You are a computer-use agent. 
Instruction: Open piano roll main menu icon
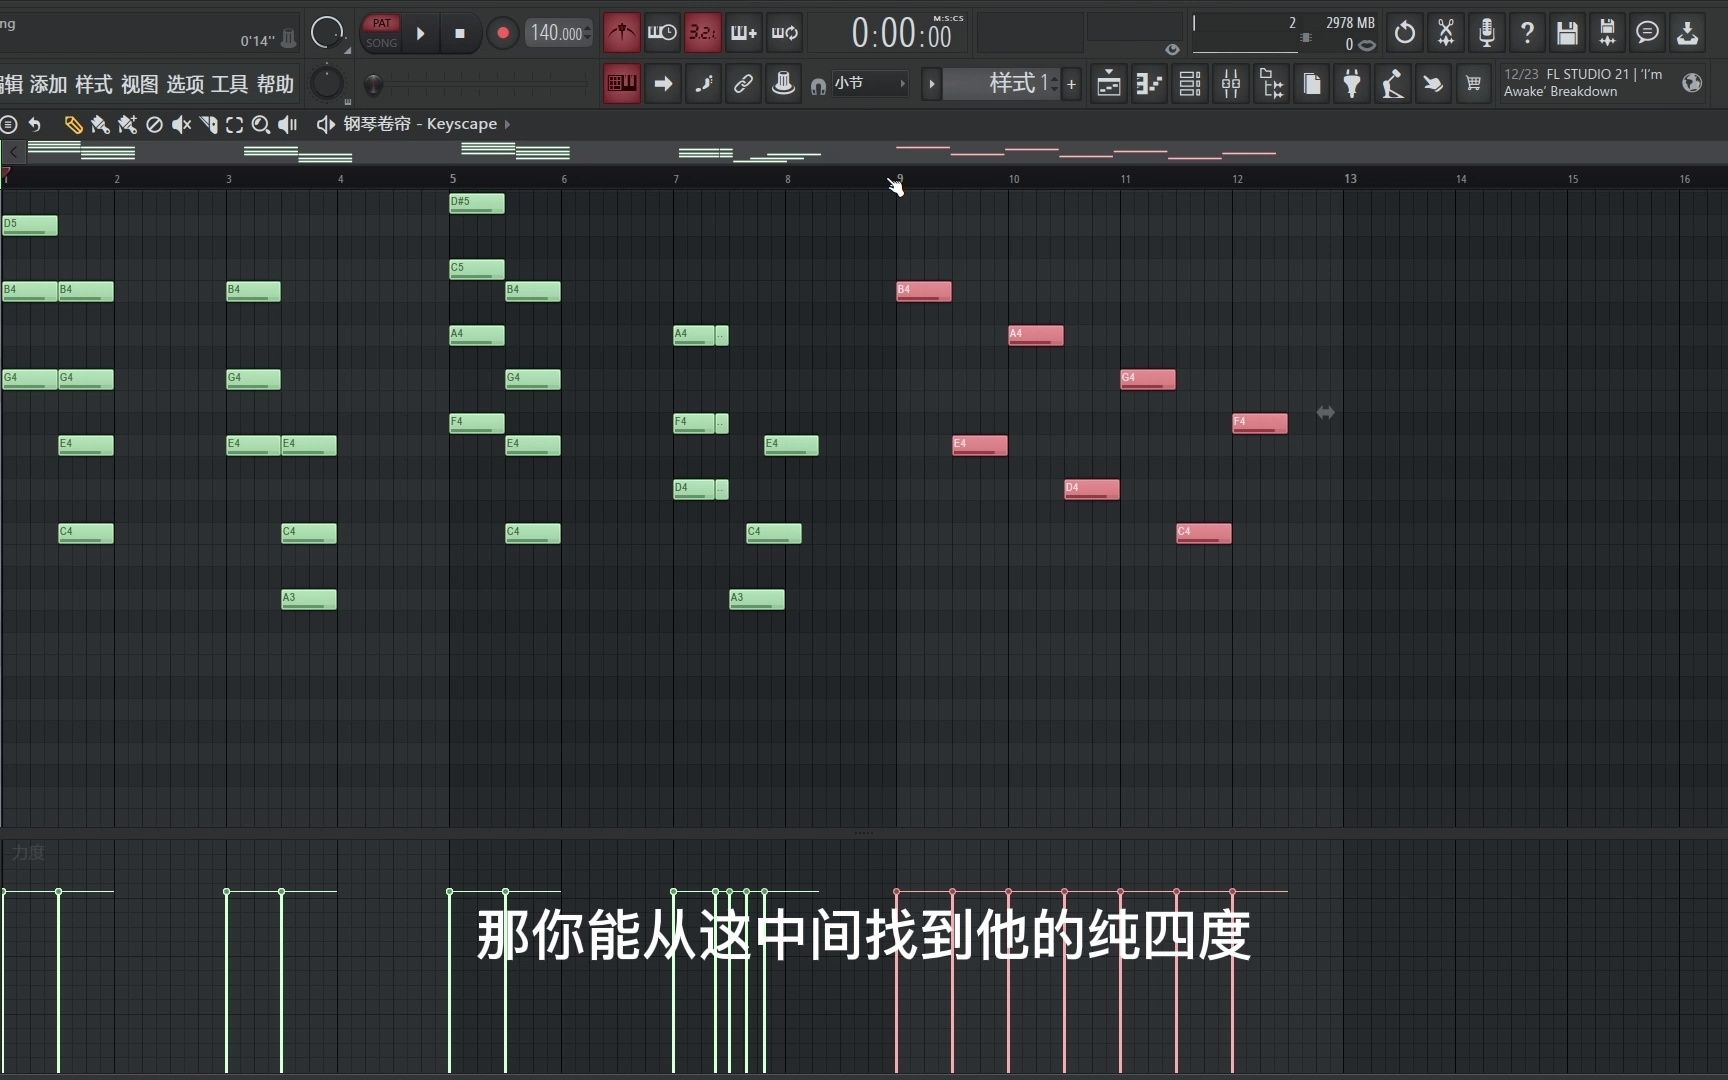point(9,124)
